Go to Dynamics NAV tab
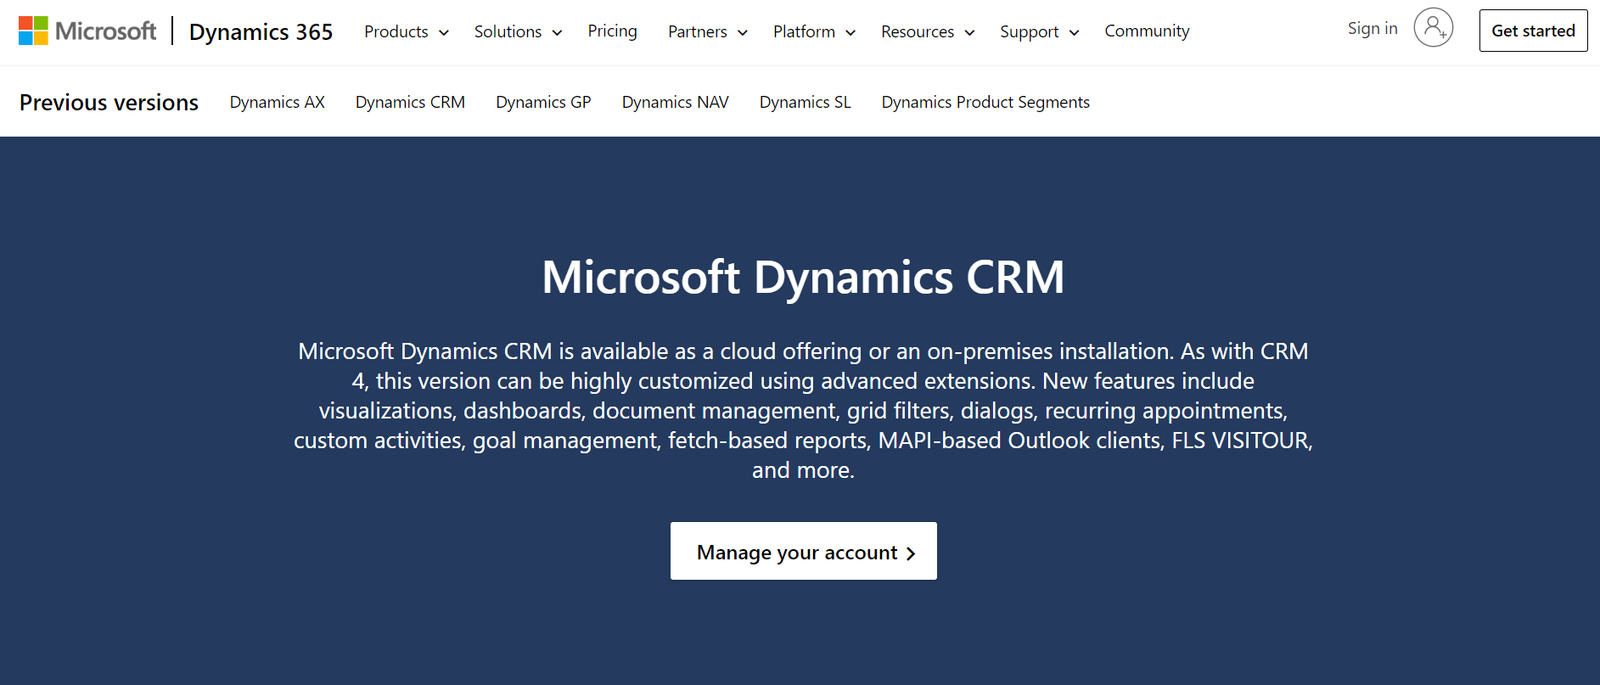This screenshot has width=1600, height=685. pos(675,102)
